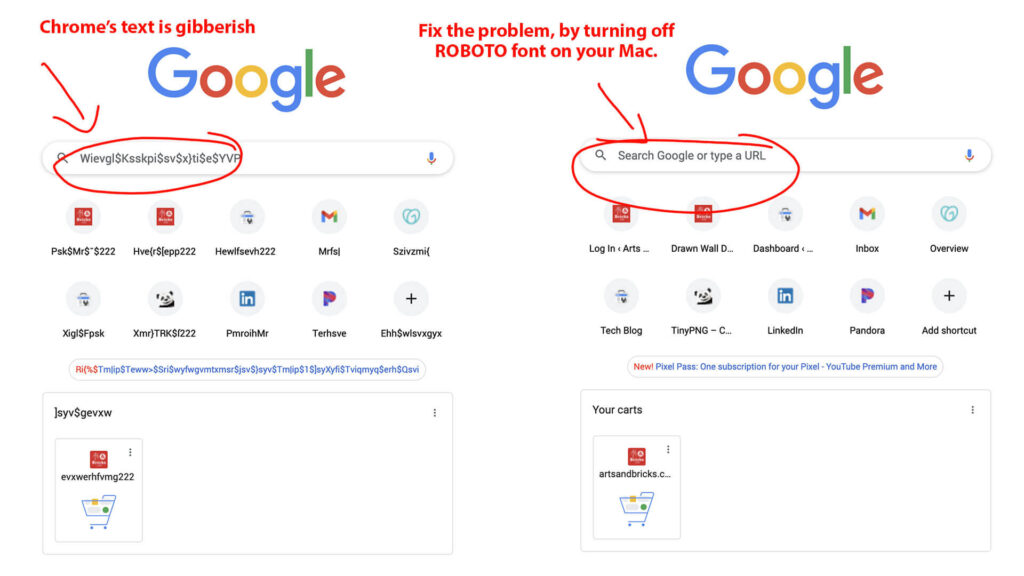This screenshot has width=1024, height=576.
Task: Open the Overview shortcut
Action: (x=948, y=213)
